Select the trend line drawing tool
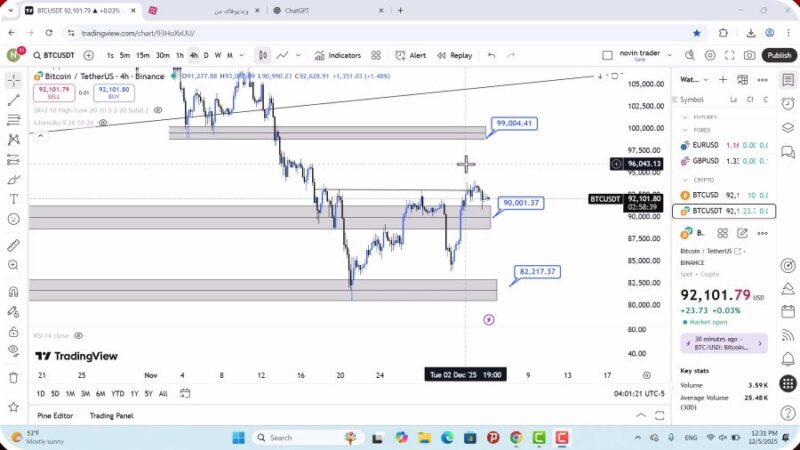The width and height of the screenshot is (800, 450). pyautogui.click(x=13, y=100)
